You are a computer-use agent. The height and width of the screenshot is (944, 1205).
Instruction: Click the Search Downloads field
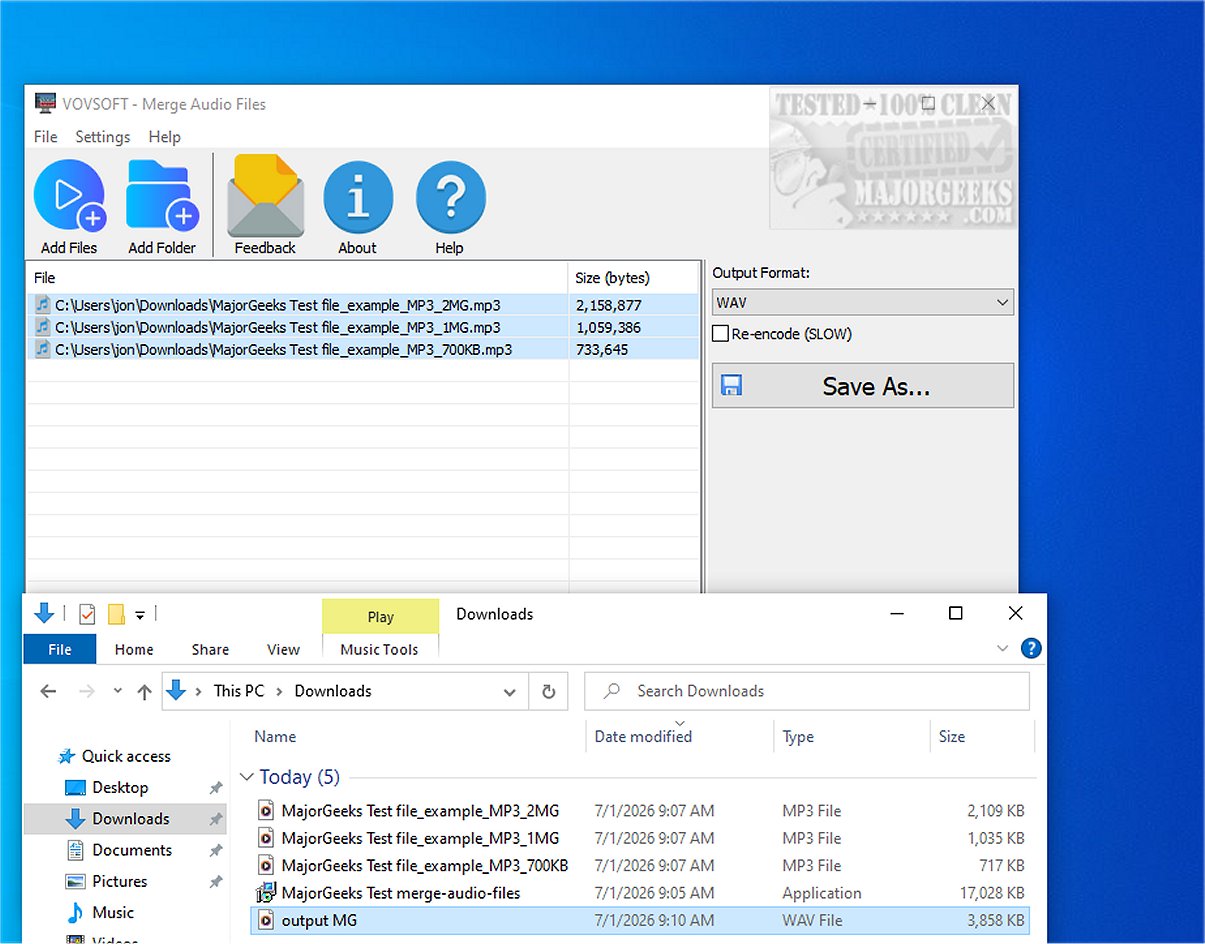[807, 691]
